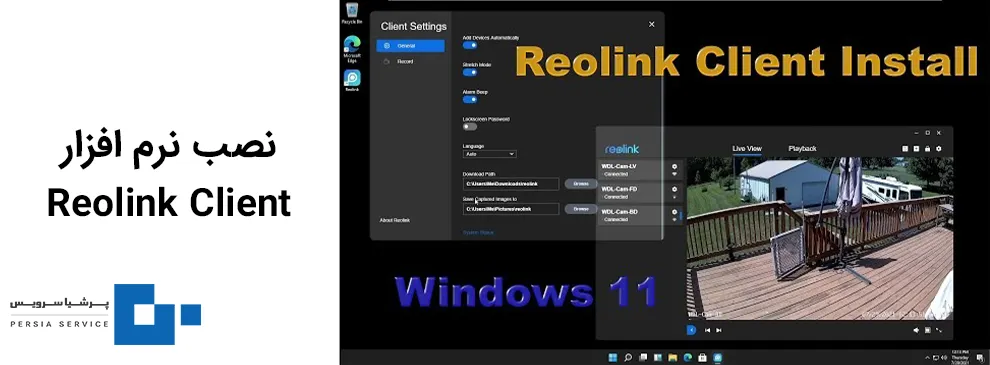The image size is (990, 365).
Task: Open Widgets on the taskbar
Action: pyautogui.click(x=658, y=358)
